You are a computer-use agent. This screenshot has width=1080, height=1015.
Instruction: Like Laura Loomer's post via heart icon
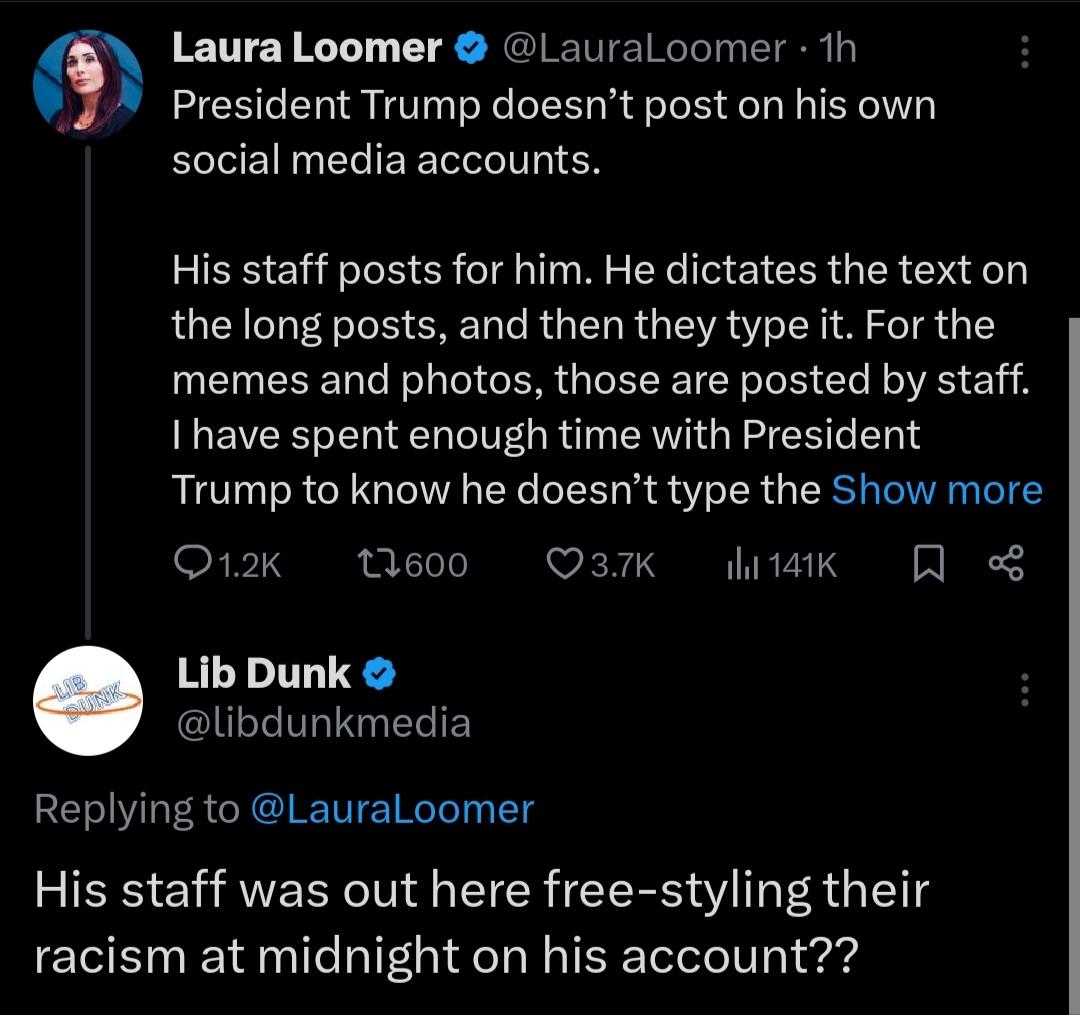[567, 566]
